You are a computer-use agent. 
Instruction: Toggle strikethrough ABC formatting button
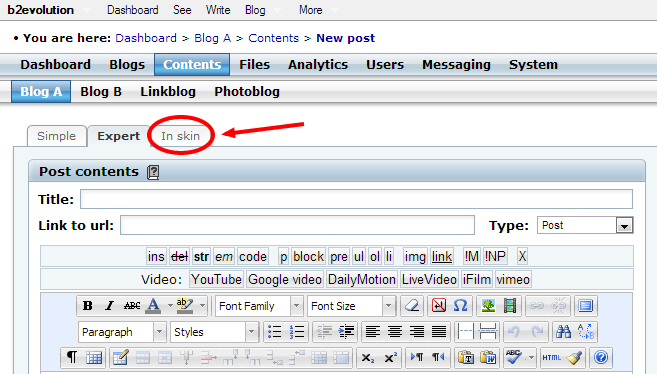coord(132,306)
